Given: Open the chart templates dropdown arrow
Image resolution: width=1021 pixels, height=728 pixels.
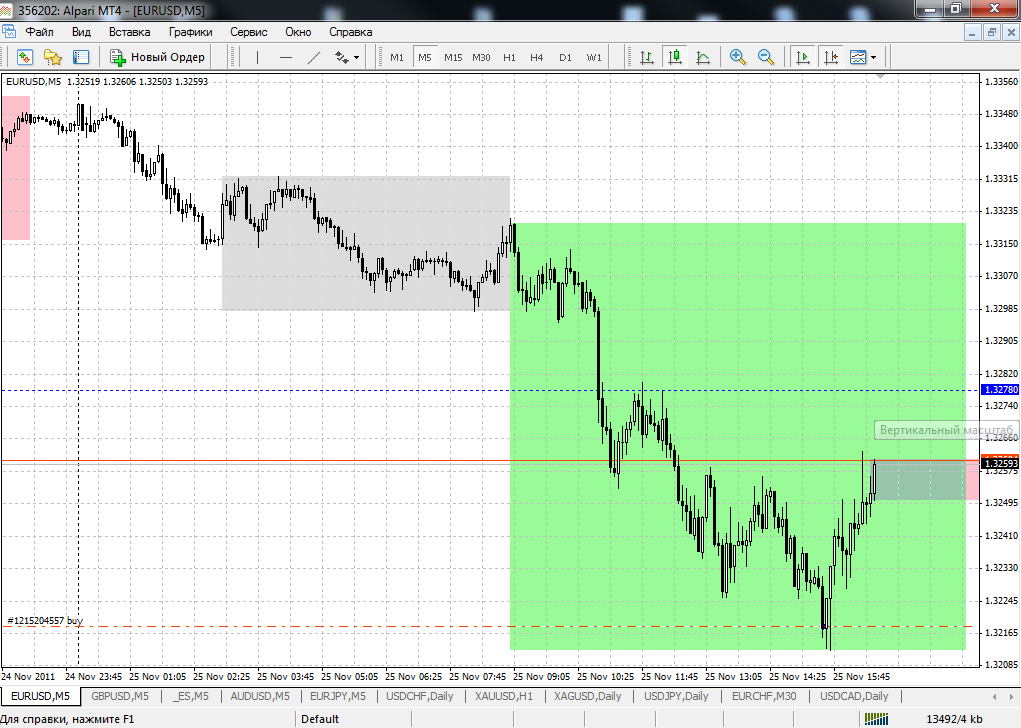Looking at the screenshot, I should pyautogui.click(x=874, y=57).
